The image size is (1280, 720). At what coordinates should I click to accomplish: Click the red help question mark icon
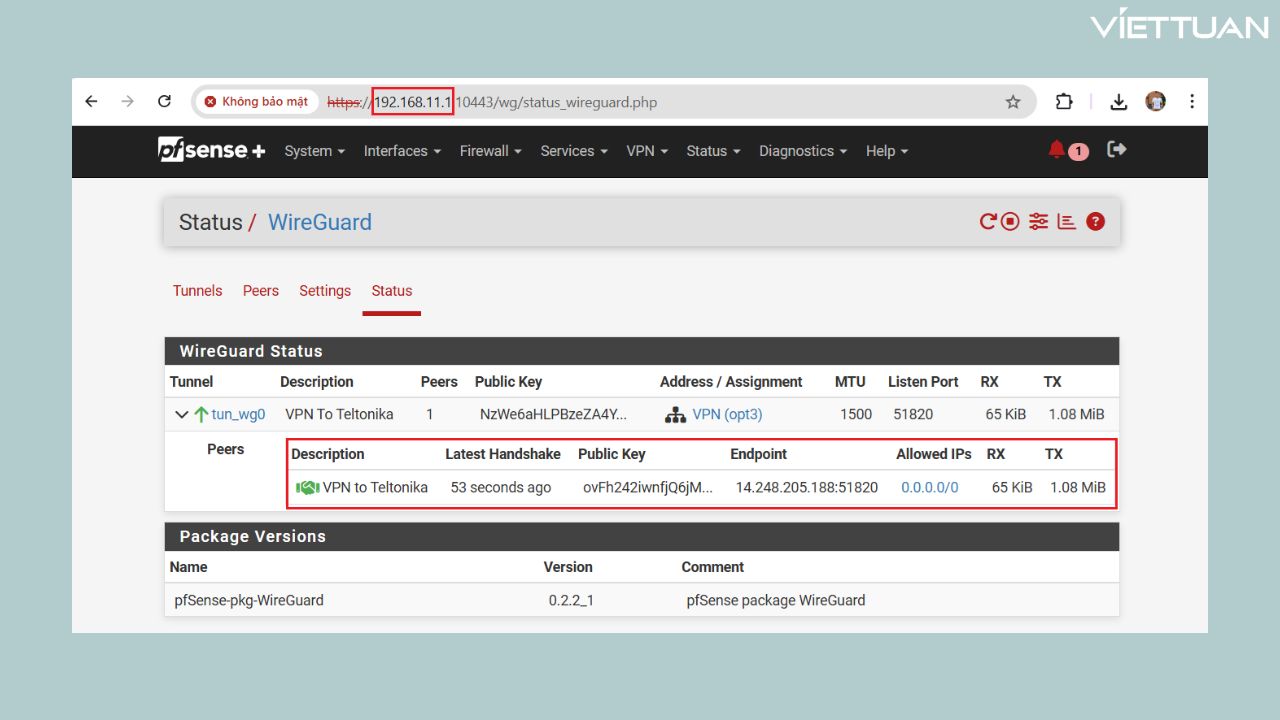[1095, 221]
